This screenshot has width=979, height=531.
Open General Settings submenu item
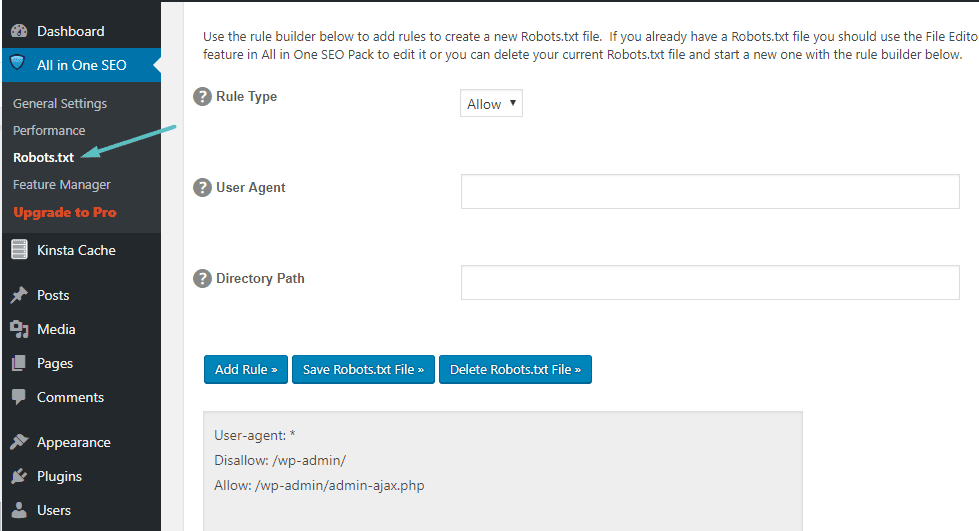pyautogui.click(x=60, y=103)
